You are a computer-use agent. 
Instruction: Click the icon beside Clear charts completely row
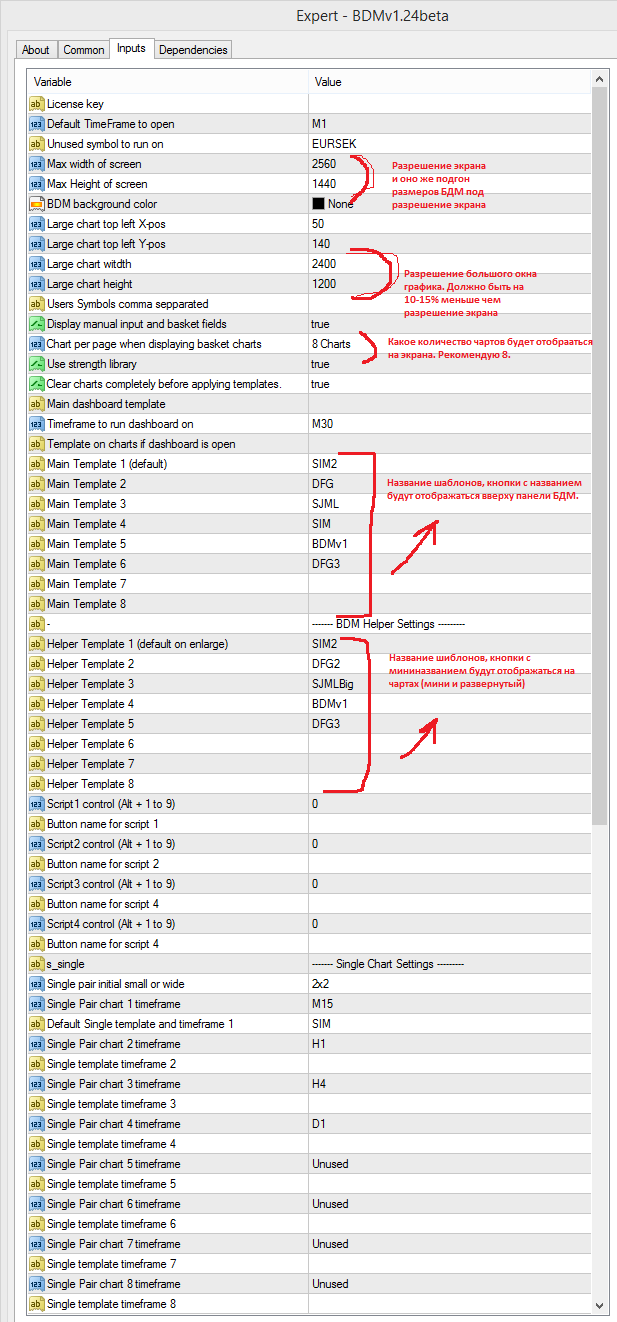36,384
